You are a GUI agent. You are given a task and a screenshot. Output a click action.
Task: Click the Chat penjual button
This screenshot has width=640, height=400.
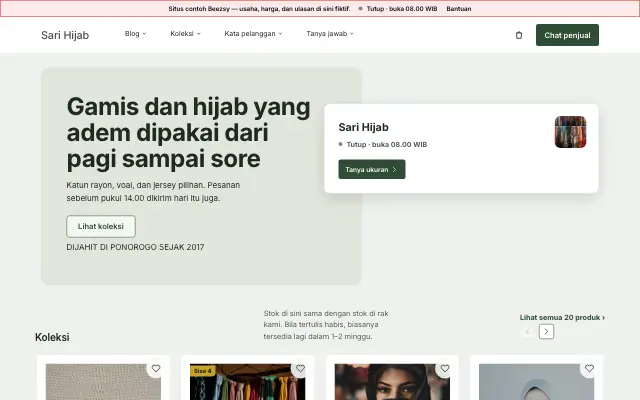click(x=567, y=35)
